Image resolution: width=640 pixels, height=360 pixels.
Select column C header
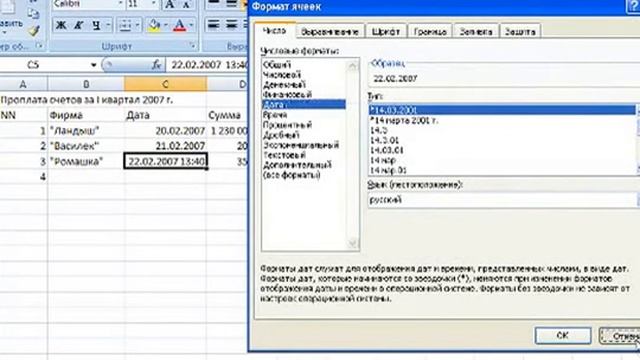coord(165,84)
